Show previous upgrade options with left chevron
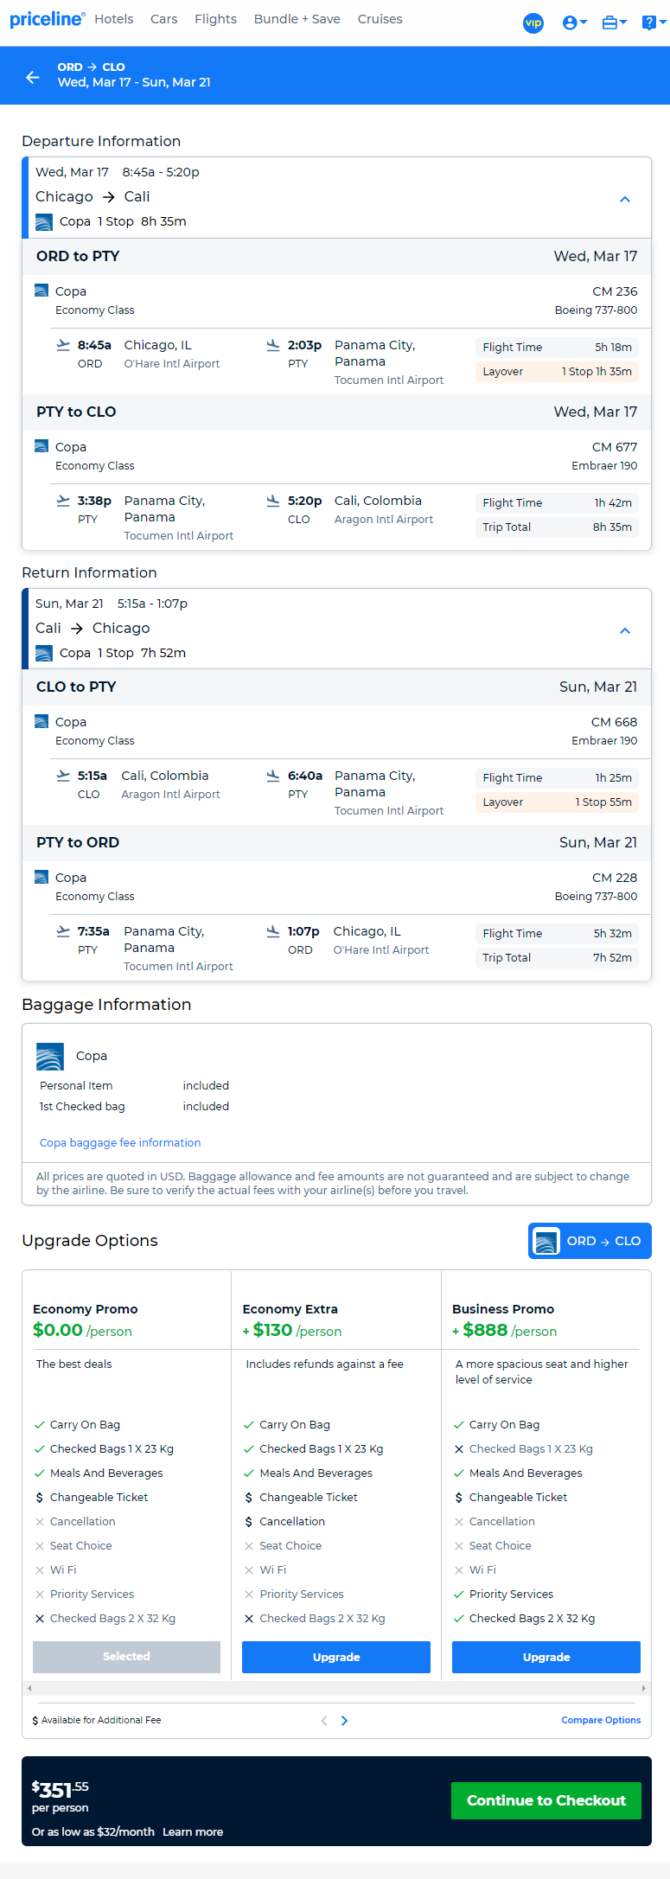Viewport: 670px width, 1879px height. 323,1720
